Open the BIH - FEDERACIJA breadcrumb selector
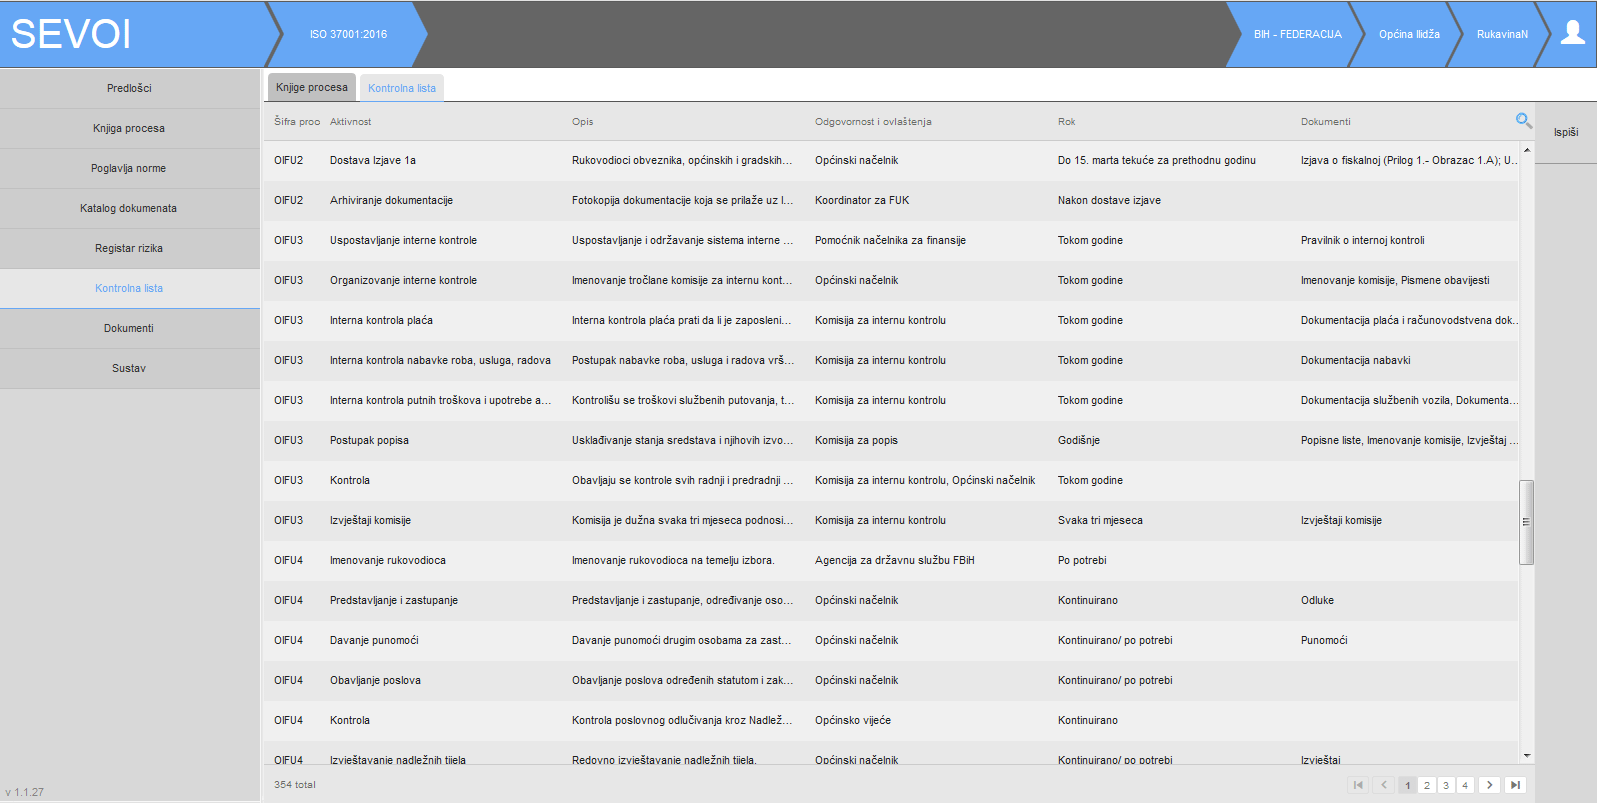 pos(1297,34)
